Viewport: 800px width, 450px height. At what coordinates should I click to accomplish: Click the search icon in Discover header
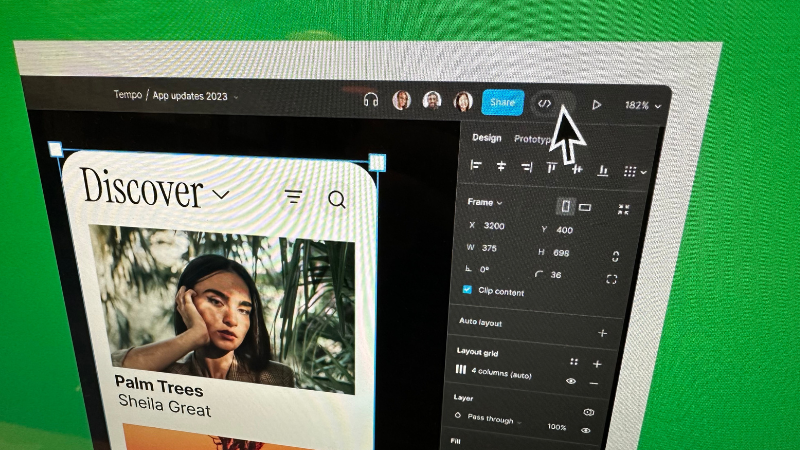tap(337, 199)
